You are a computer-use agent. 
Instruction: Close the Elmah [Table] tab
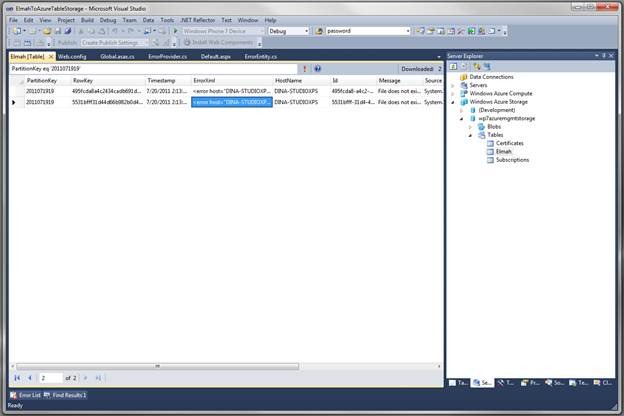(51, 57)
